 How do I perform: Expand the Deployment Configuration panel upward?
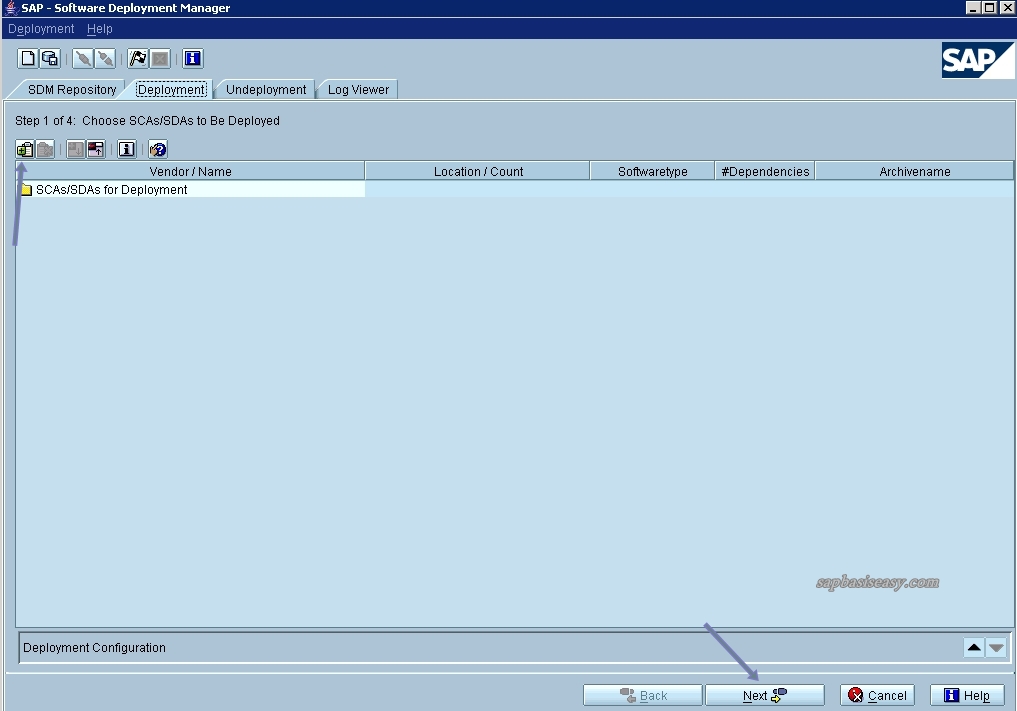[x=973, y=647]
